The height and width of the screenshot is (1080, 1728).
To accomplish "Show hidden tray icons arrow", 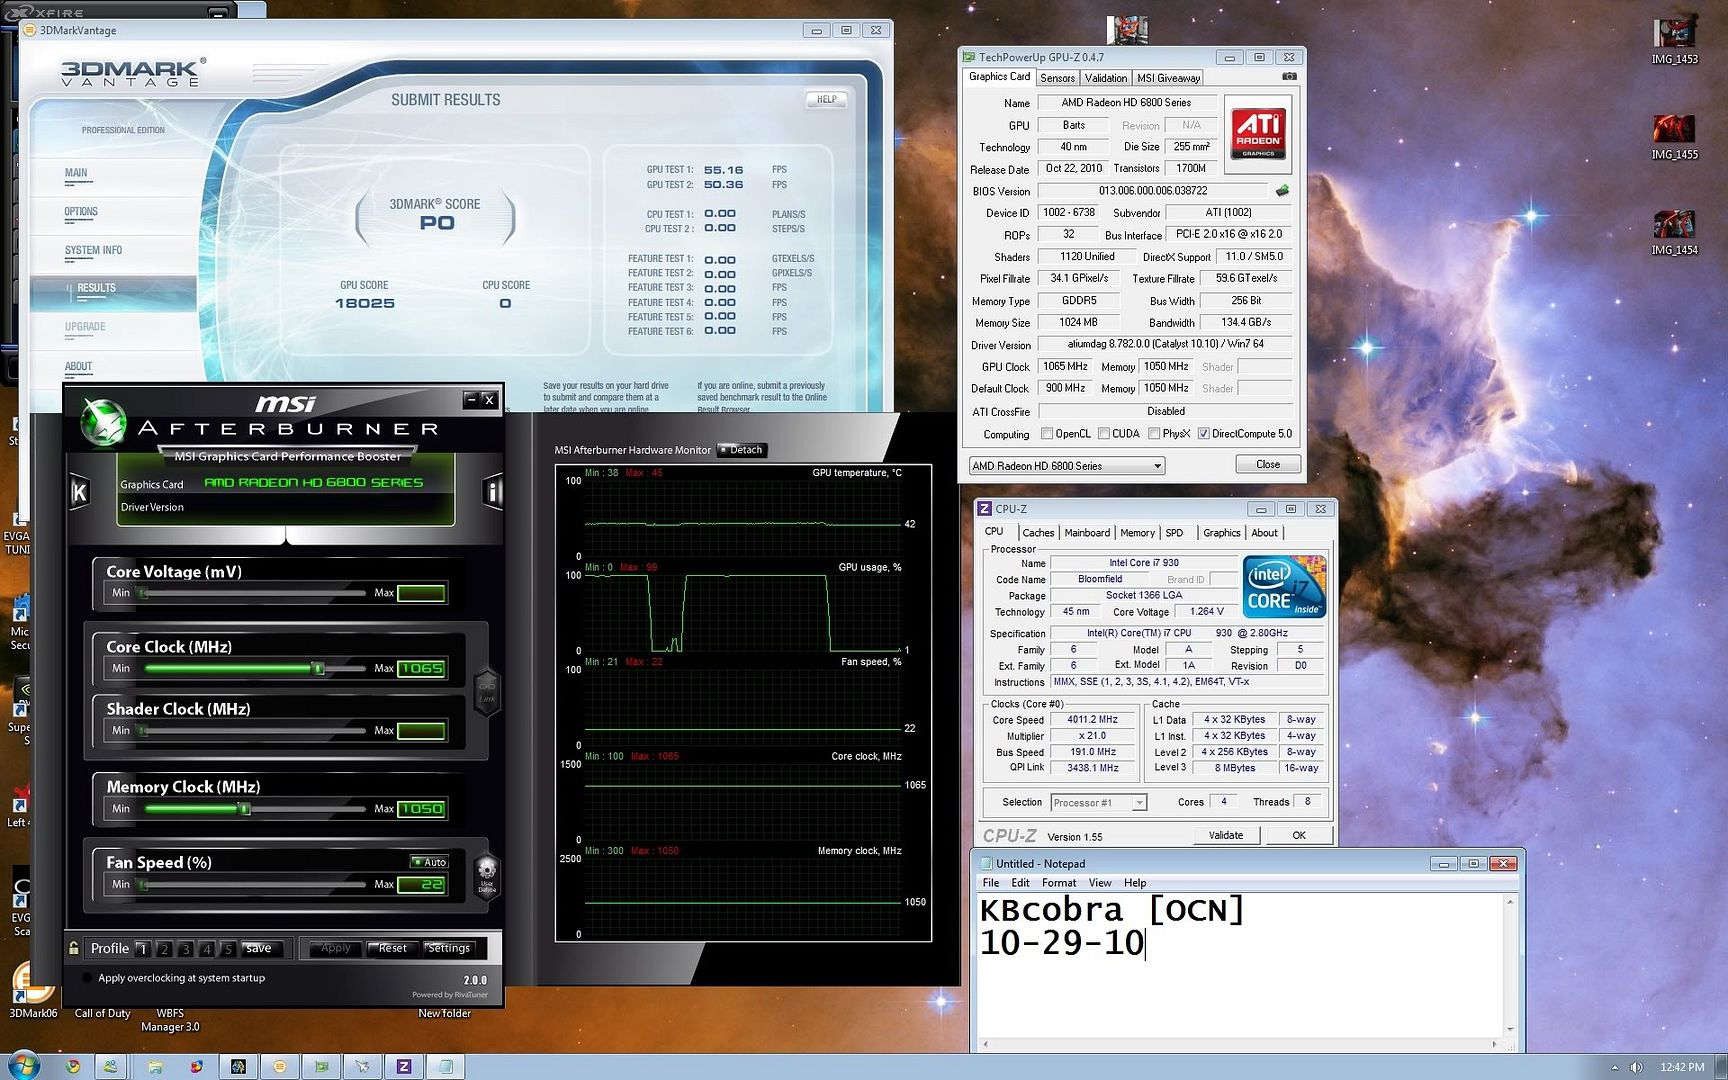I will 1614,1067.
